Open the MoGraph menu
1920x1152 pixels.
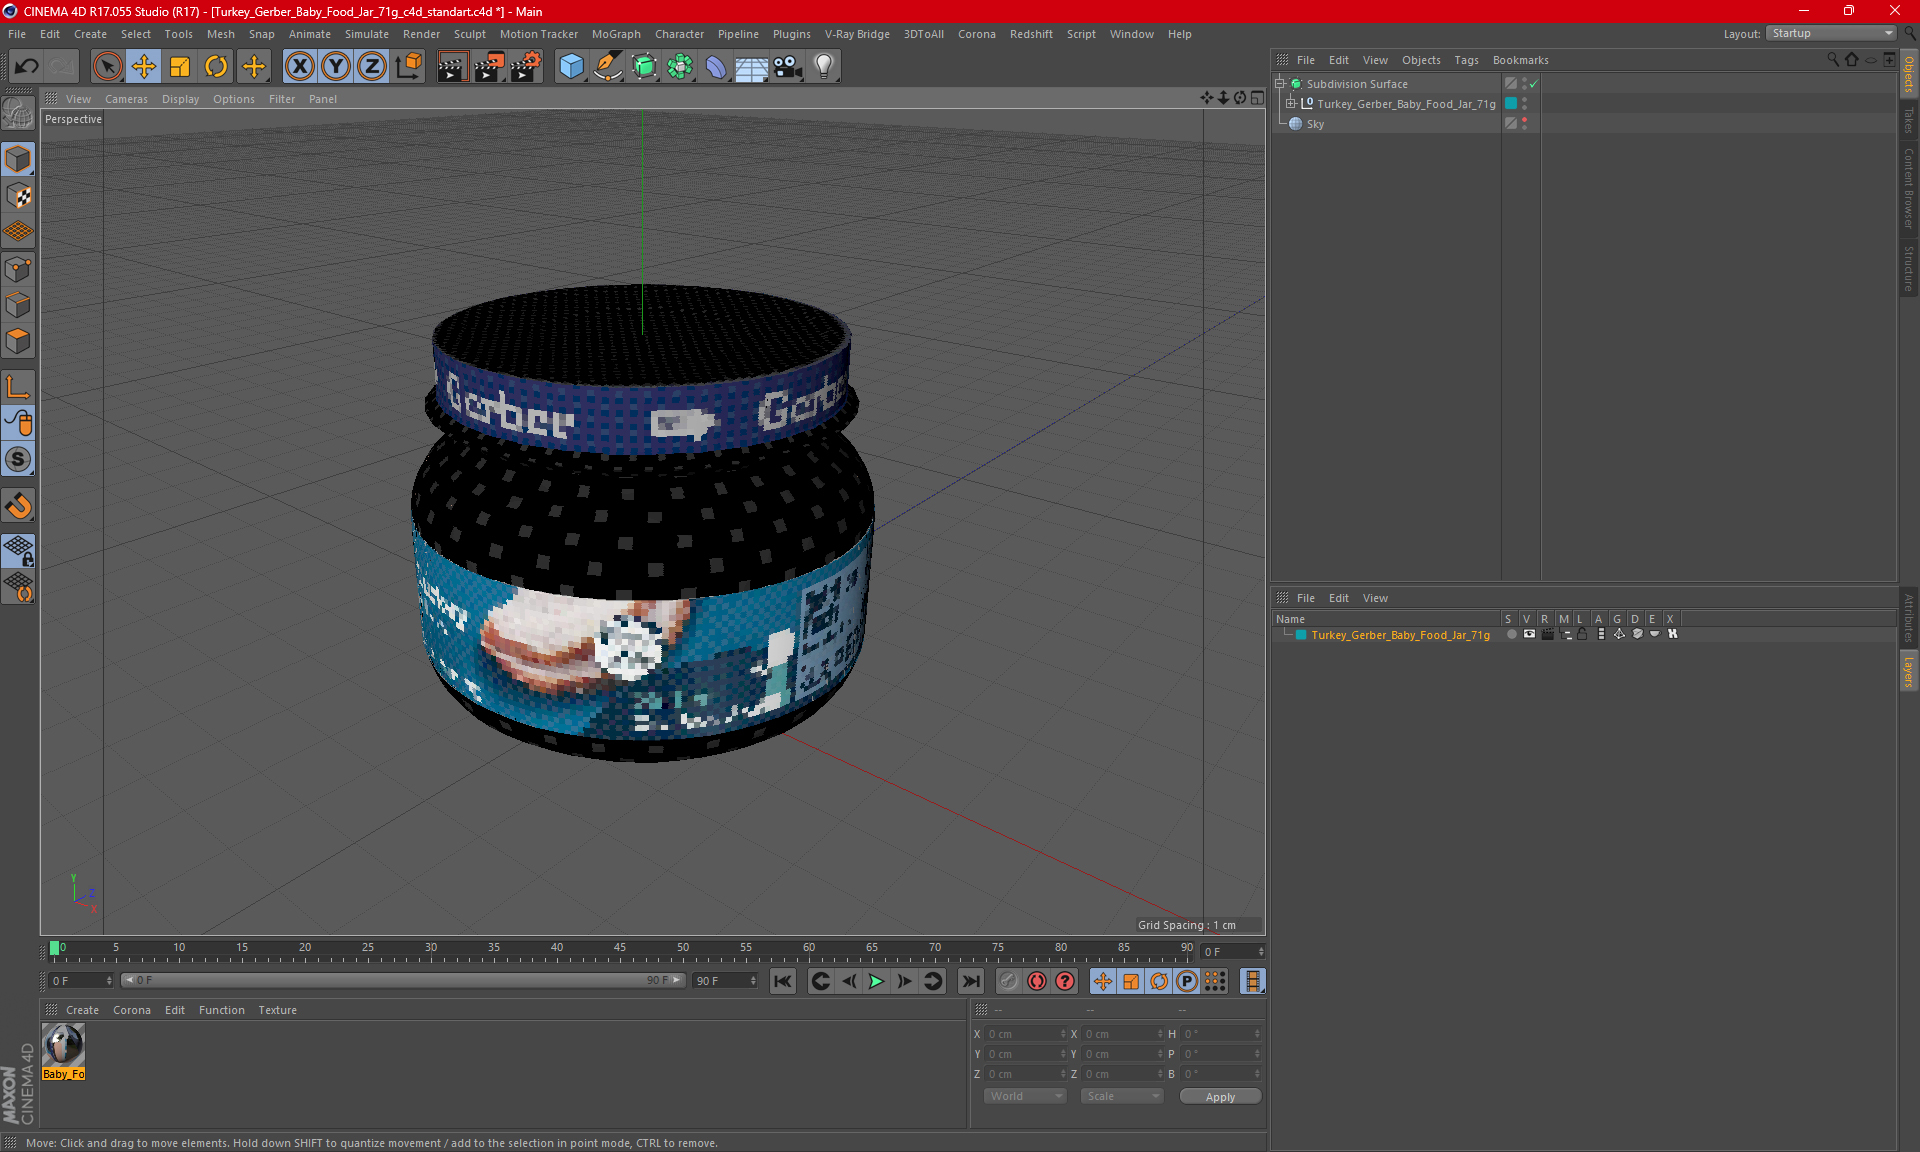616,34
